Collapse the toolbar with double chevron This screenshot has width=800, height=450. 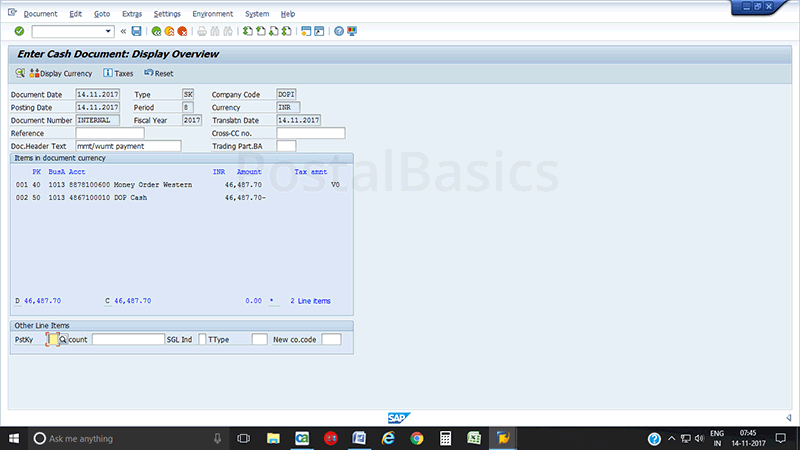click(124, 32)
